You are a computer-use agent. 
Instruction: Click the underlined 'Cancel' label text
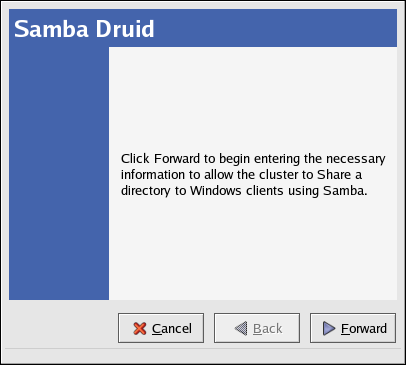(172, 329)
